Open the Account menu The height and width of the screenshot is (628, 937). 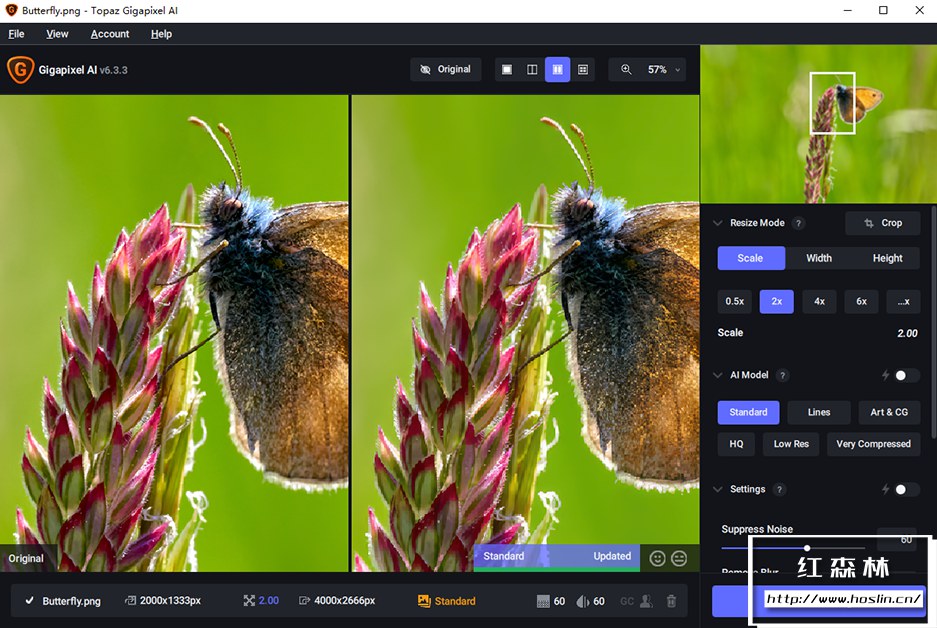[110, 34]
